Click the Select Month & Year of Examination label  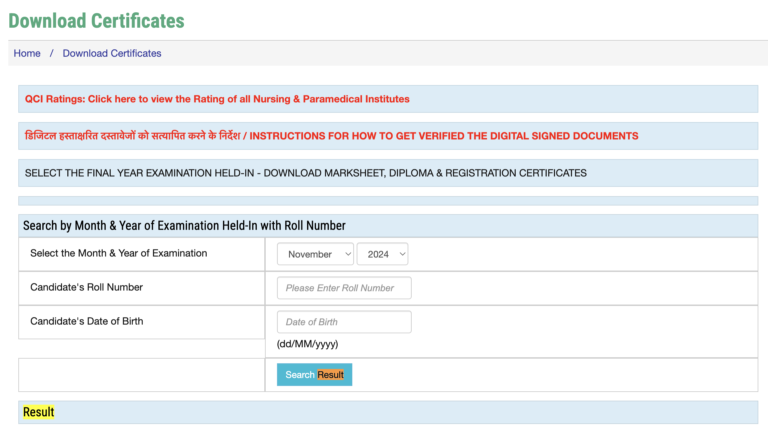click(118, 254)
